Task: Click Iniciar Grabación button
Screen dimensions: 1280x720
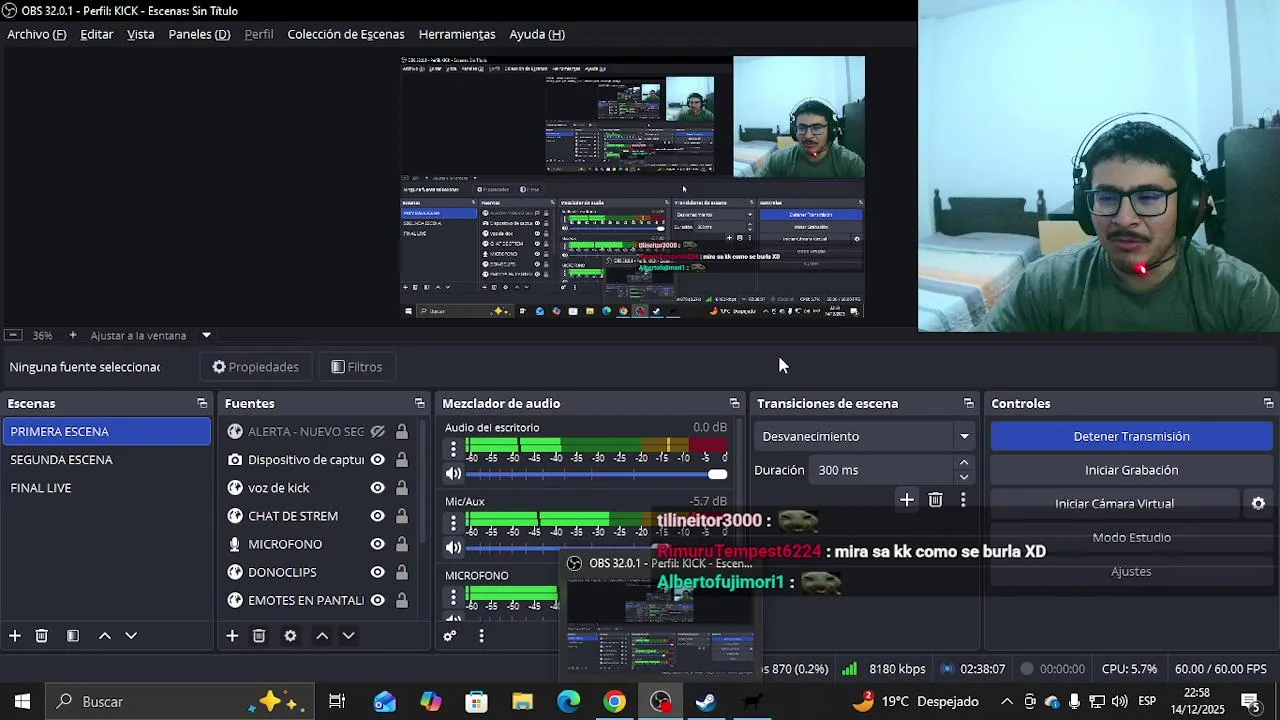Action: [x=1131, y=470]
